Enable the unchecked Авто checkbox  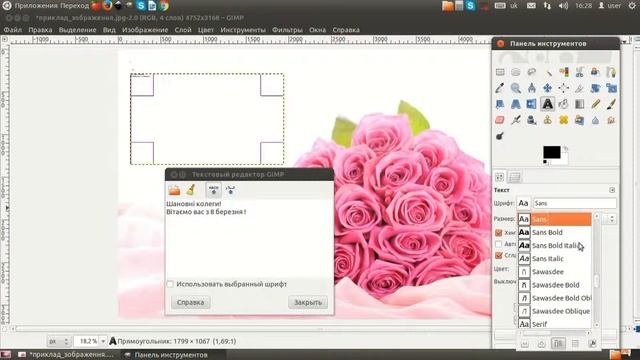pyautogui.click(x=498, y=244)
